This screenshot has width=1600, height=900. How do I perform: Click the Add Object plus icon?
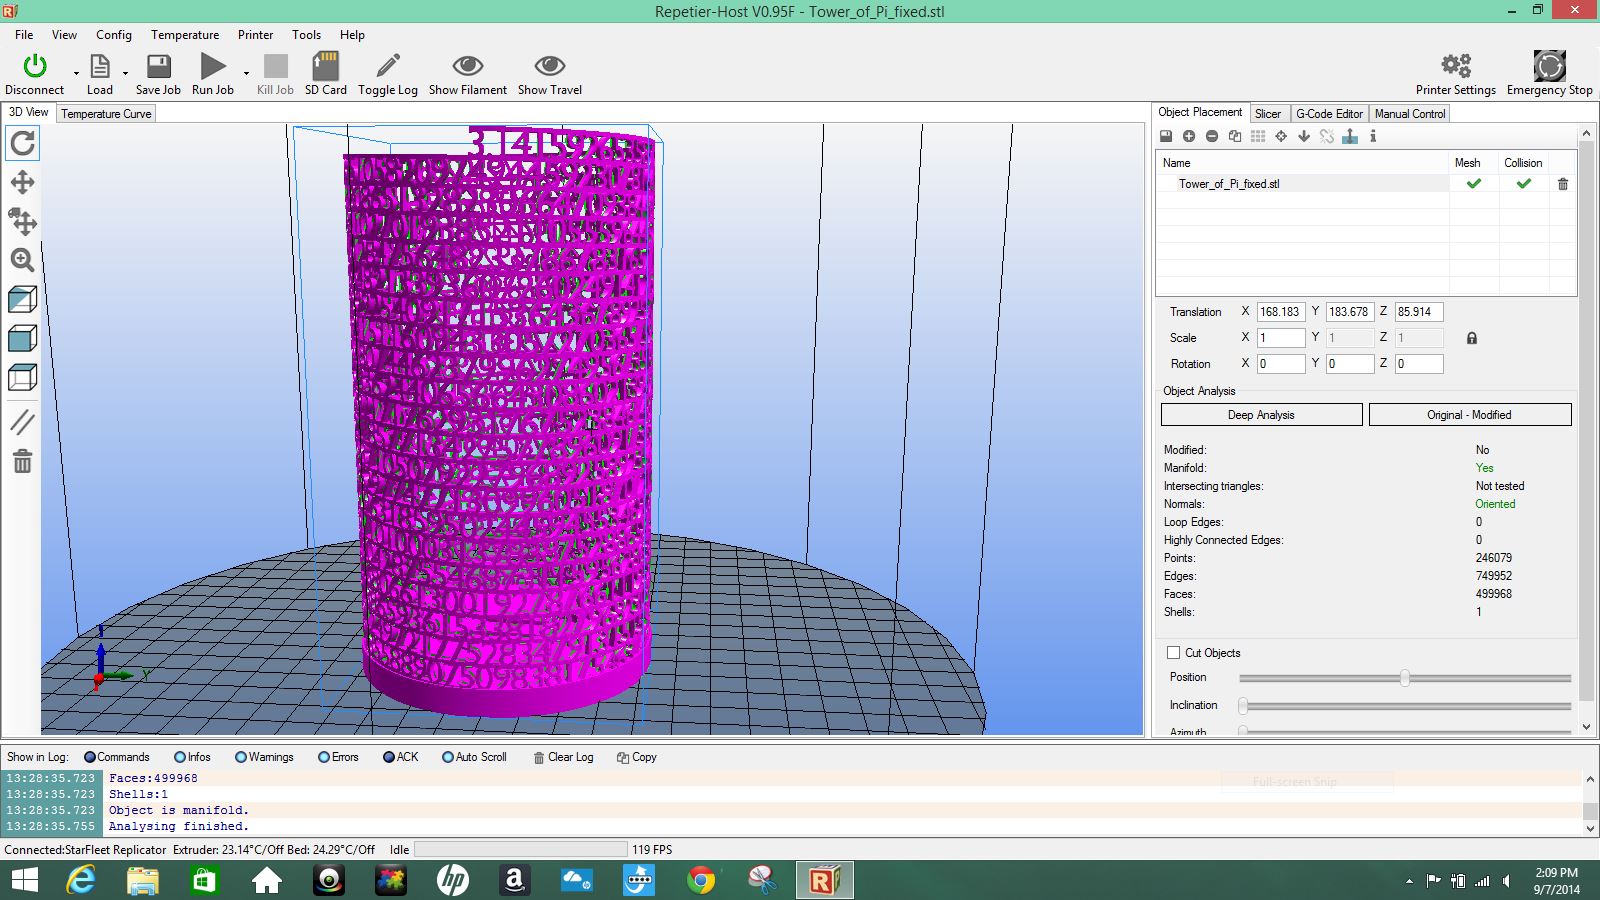1189,136
